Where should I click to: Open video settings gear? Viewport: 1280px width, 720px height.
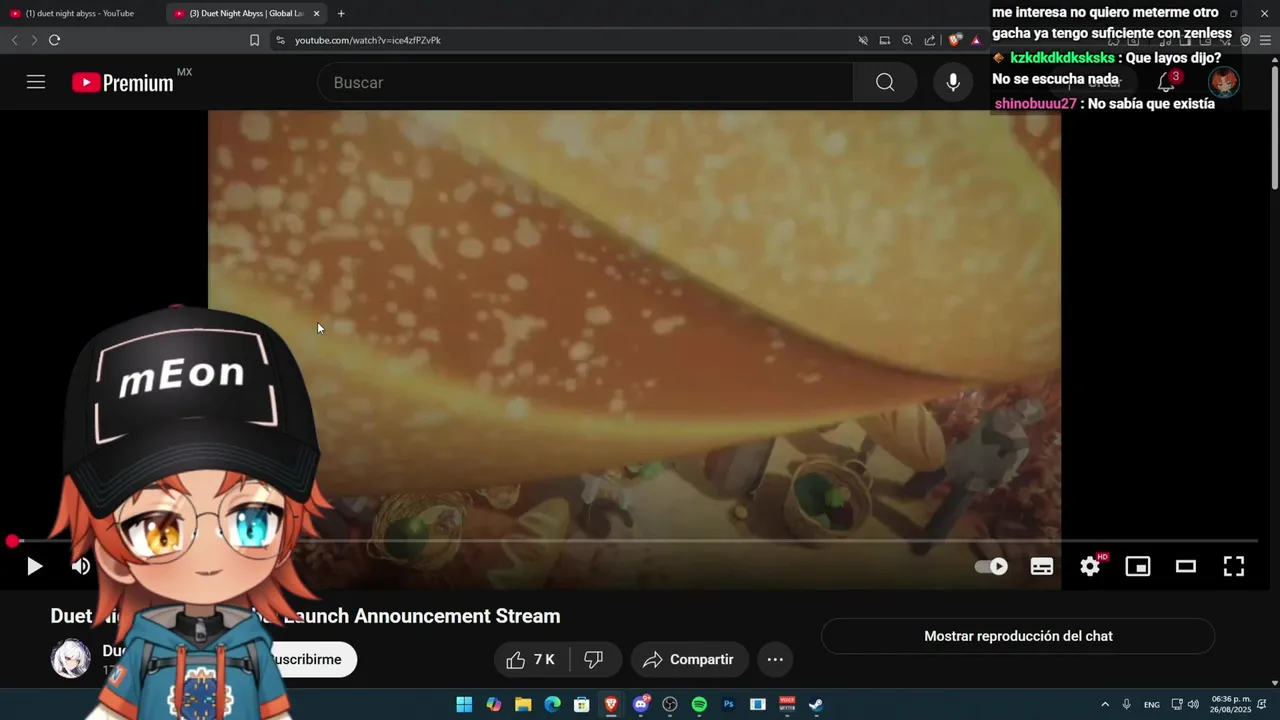(x=1090, y=566)
